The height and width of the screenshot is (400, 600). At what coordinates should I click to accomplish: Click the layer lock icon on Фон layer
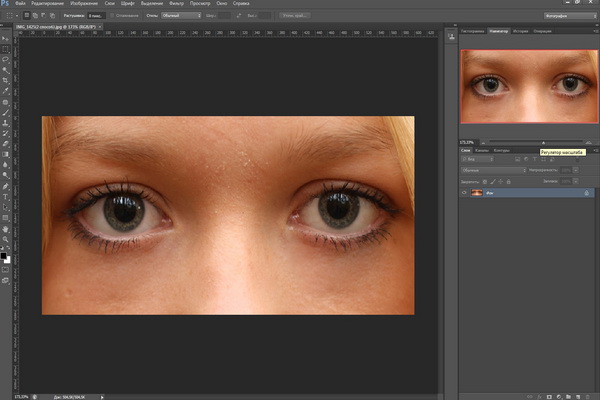click(585, 192)
